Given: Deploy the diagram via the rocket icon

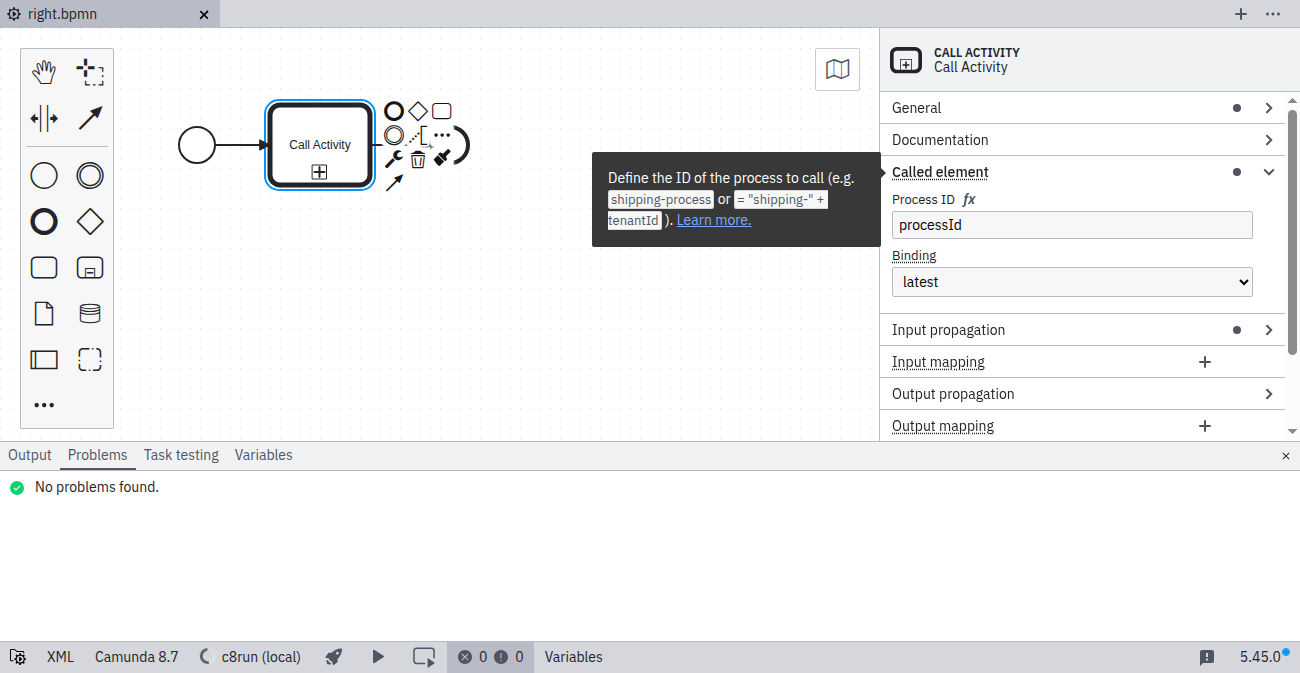Looking at the screenshot, I should pos(333,657).
